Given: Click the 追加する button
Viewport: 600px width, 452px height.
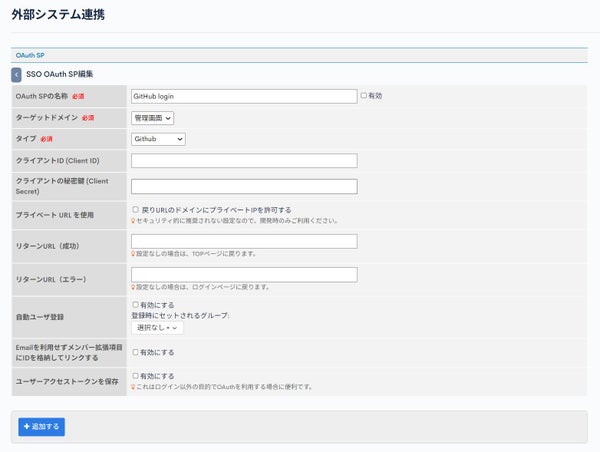Looking at the screenshot, I should tap(41, 427).
